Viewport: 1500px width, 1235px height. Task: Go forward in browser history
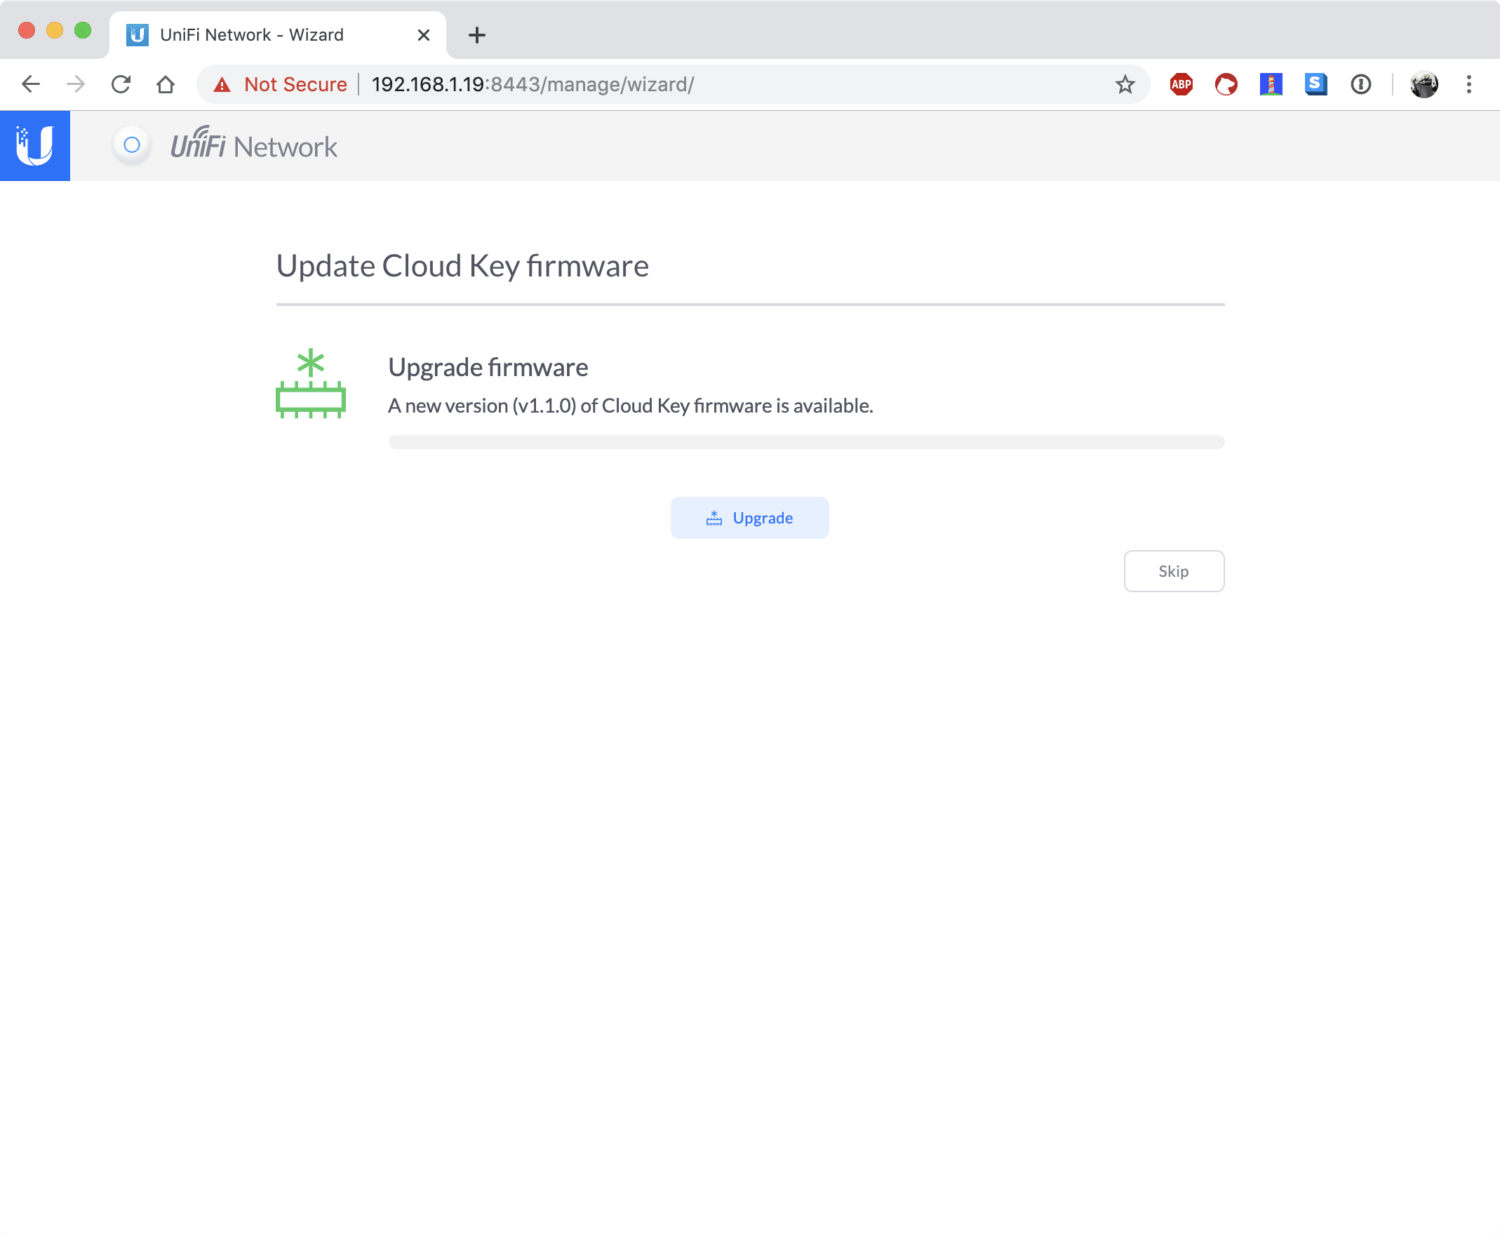pos(76,84)
